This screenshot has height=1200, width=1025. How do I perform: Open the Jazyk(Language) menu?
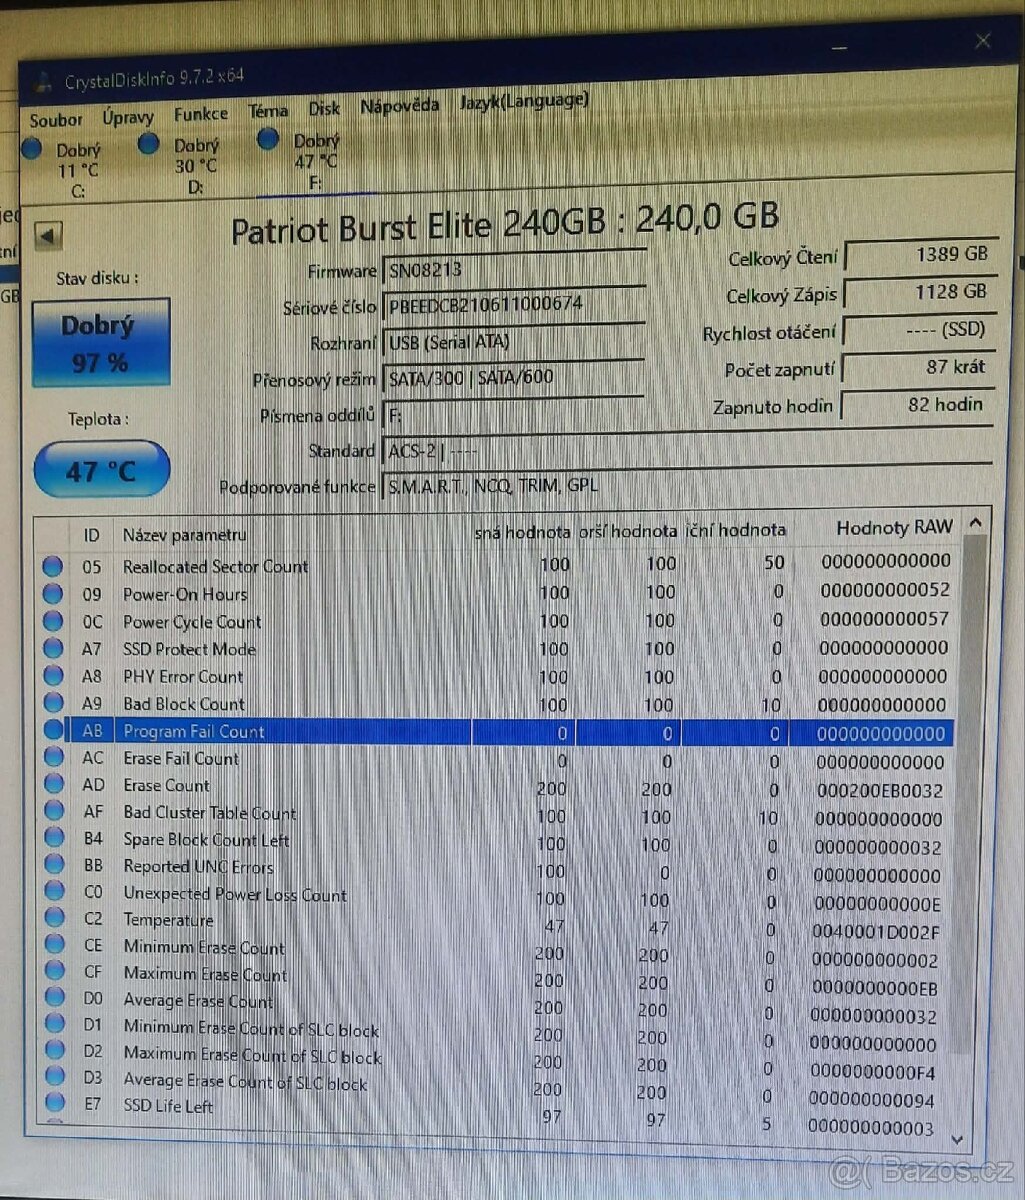523,100
